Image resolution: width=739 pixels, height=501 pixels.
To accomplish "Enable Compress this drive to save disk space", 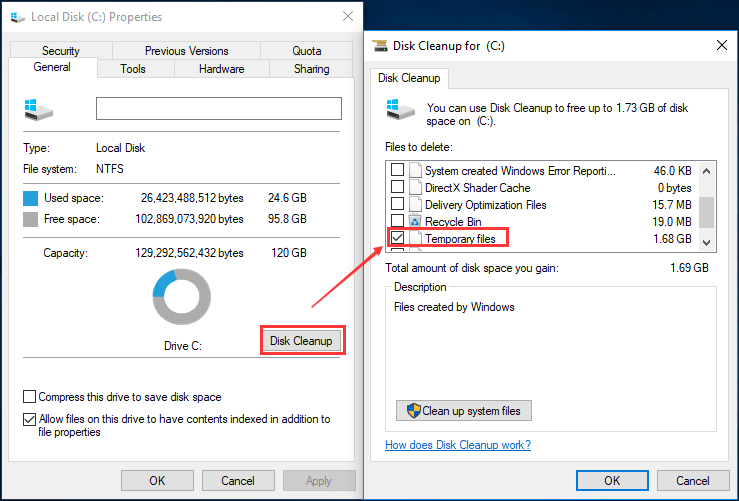I will point(30,397).
